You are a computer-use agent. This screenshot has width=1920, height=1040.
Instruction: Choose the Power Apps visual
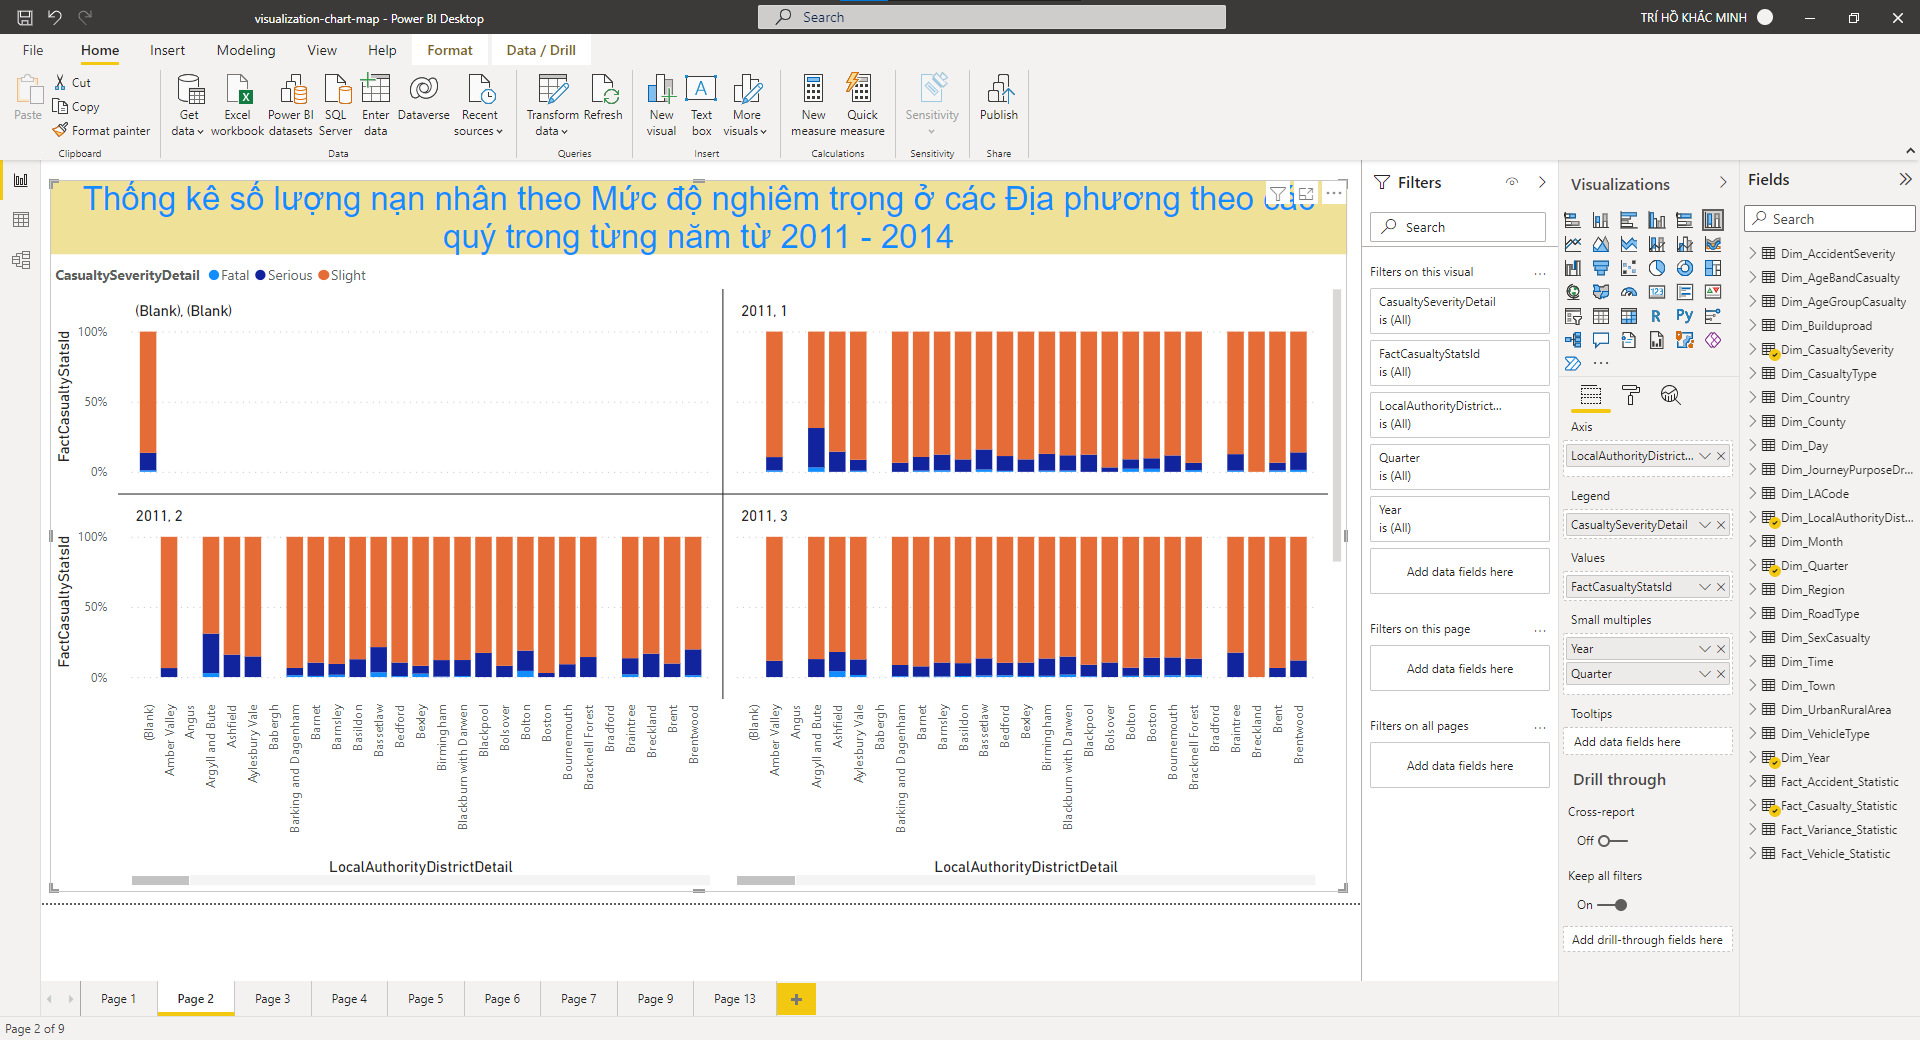pos(1713,340)
